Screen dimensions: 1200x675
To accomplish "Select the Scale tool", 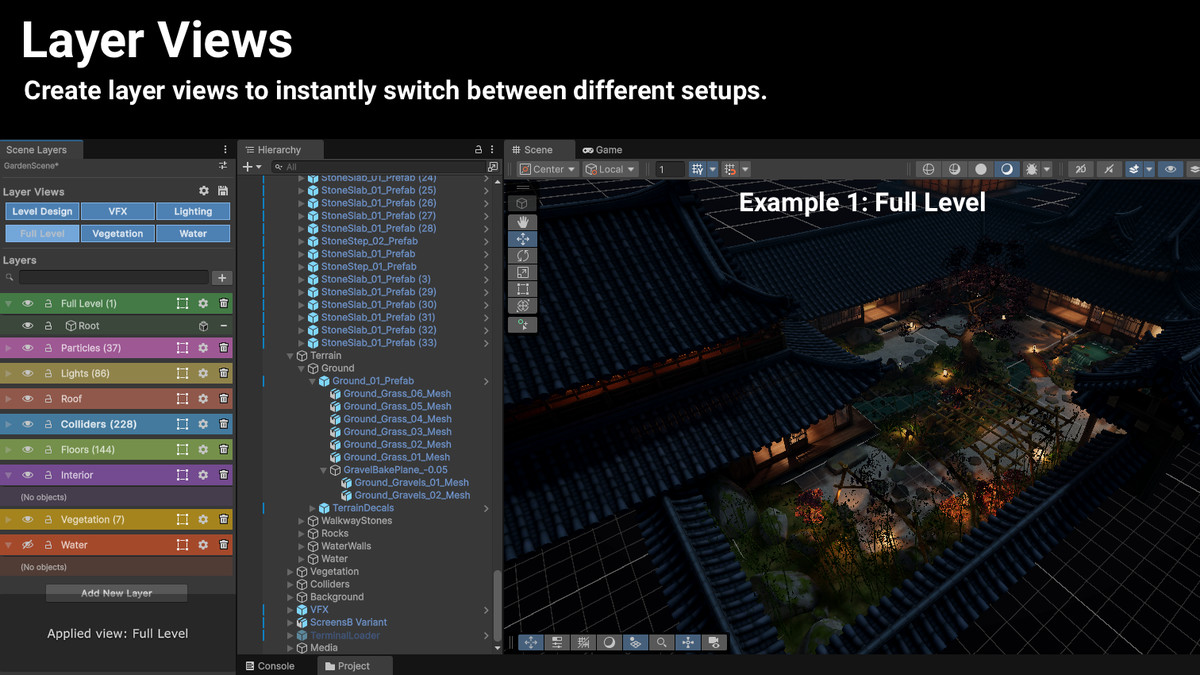I will [x=523, y=273].
